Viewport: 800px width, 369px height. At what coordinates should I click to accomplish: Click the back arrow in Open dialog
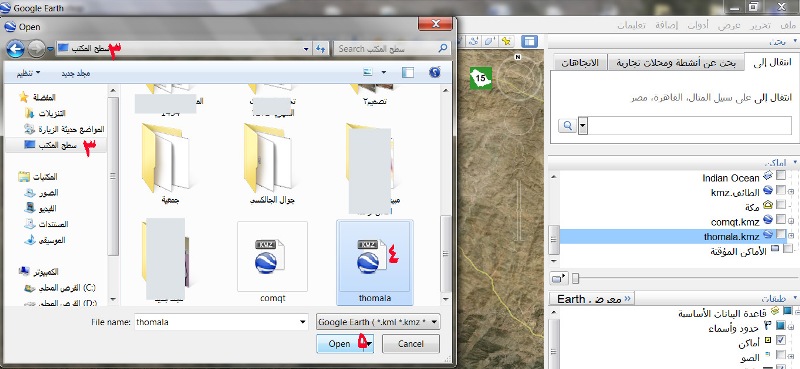15,49
